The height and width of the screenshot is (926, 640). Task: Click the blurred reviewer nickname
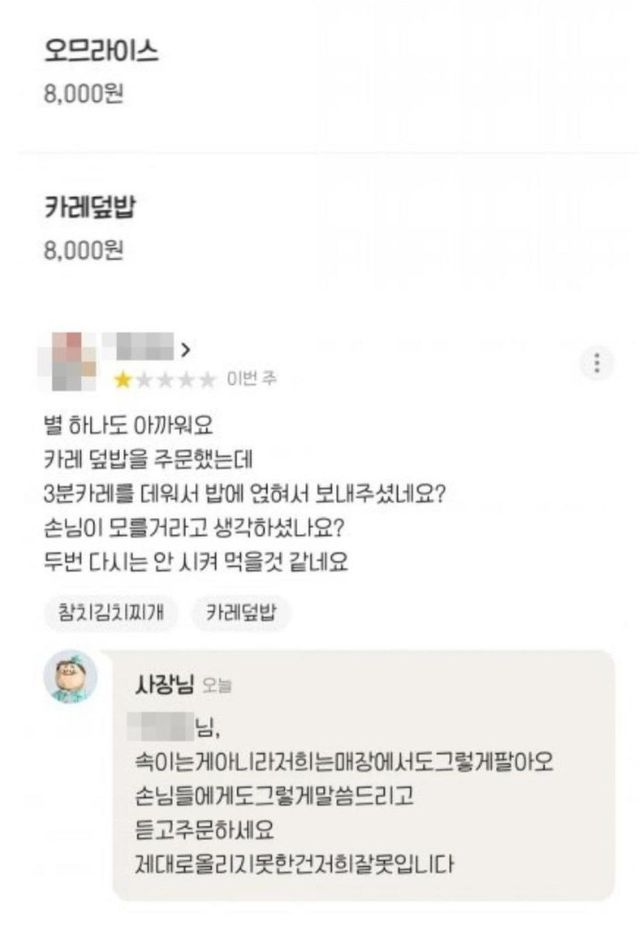(139, 347)
